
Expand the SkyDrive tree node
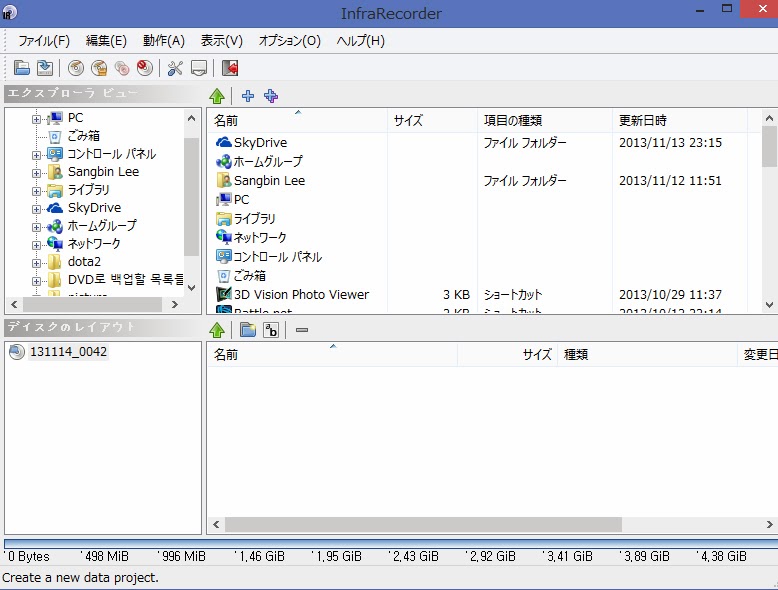pos(36,209)
